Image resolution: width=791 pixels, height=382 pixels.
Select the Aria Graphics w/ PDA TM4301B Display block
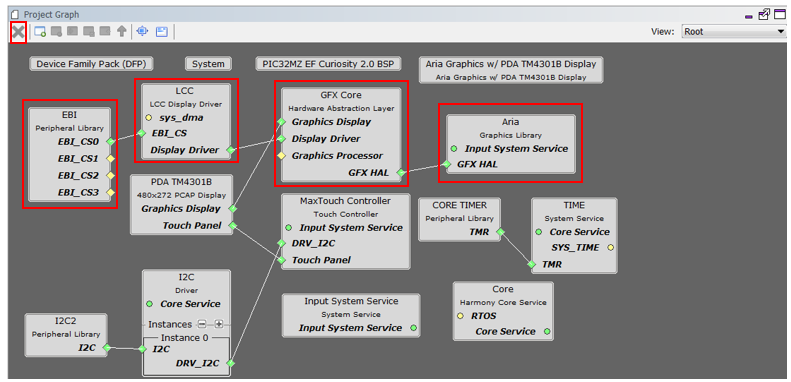click(x=511, y=70)
